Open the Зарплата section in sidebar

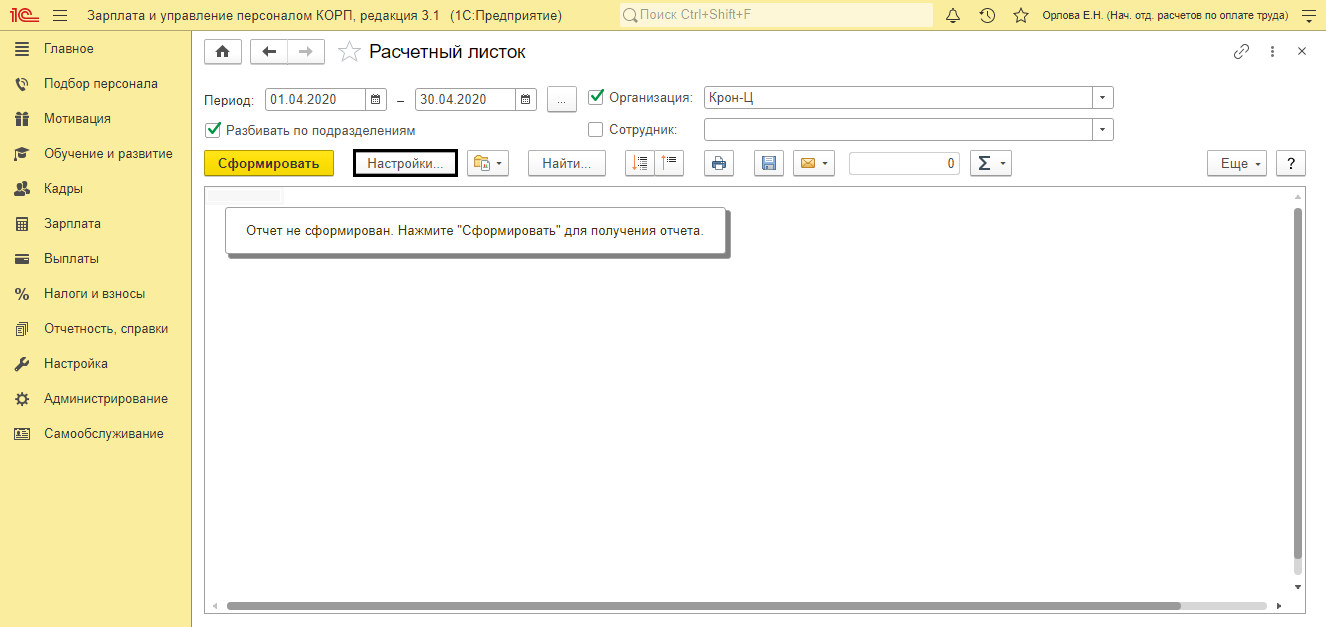coord(72,224)
